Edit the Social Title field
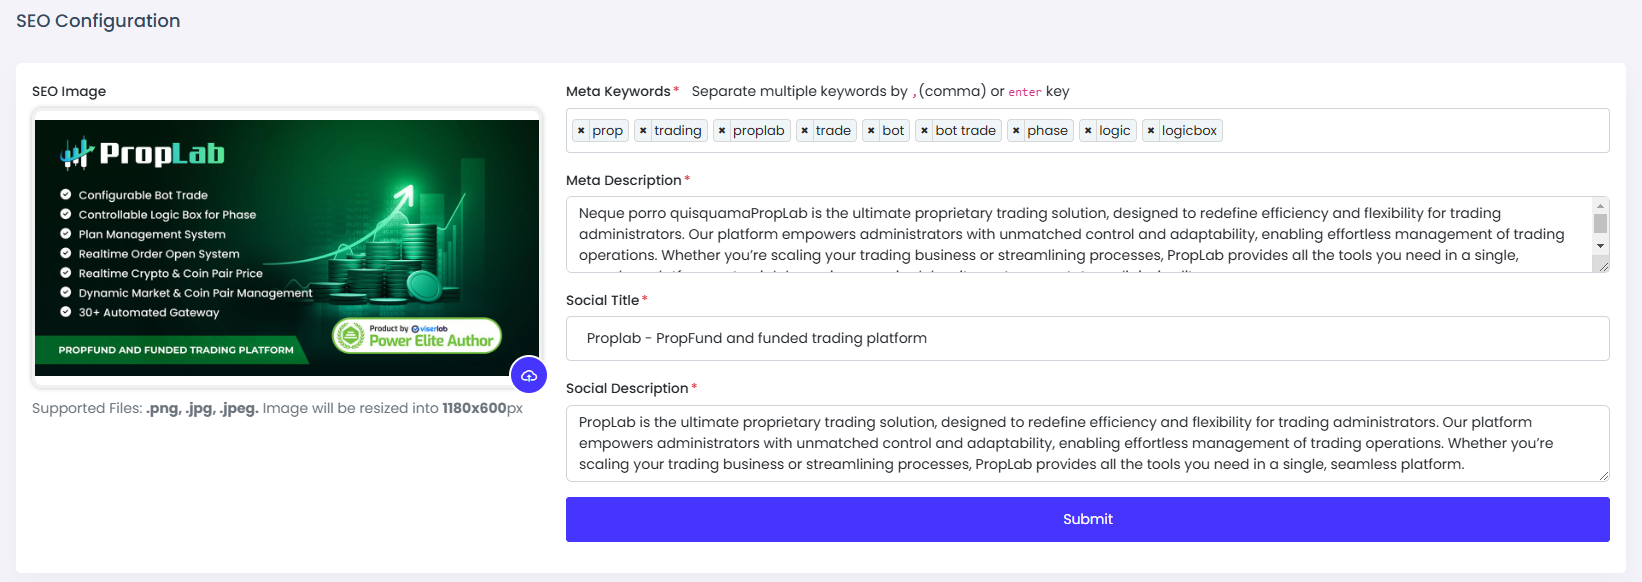Viewport: 1642px width, 582px height. pyautogui.click(x=1087, y=338)
